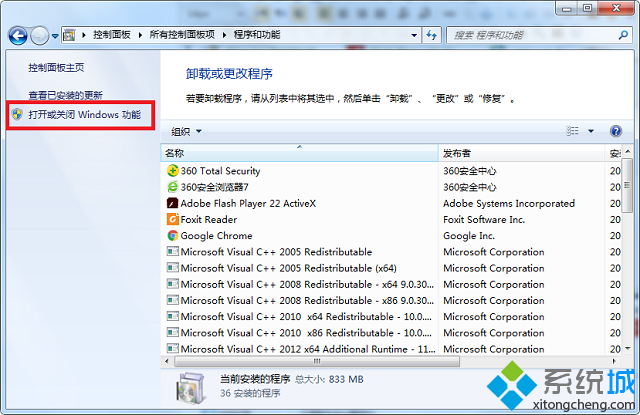640x415 pixels.
Task: Sort by 名称 column header
Action: (x=300, y=153)
